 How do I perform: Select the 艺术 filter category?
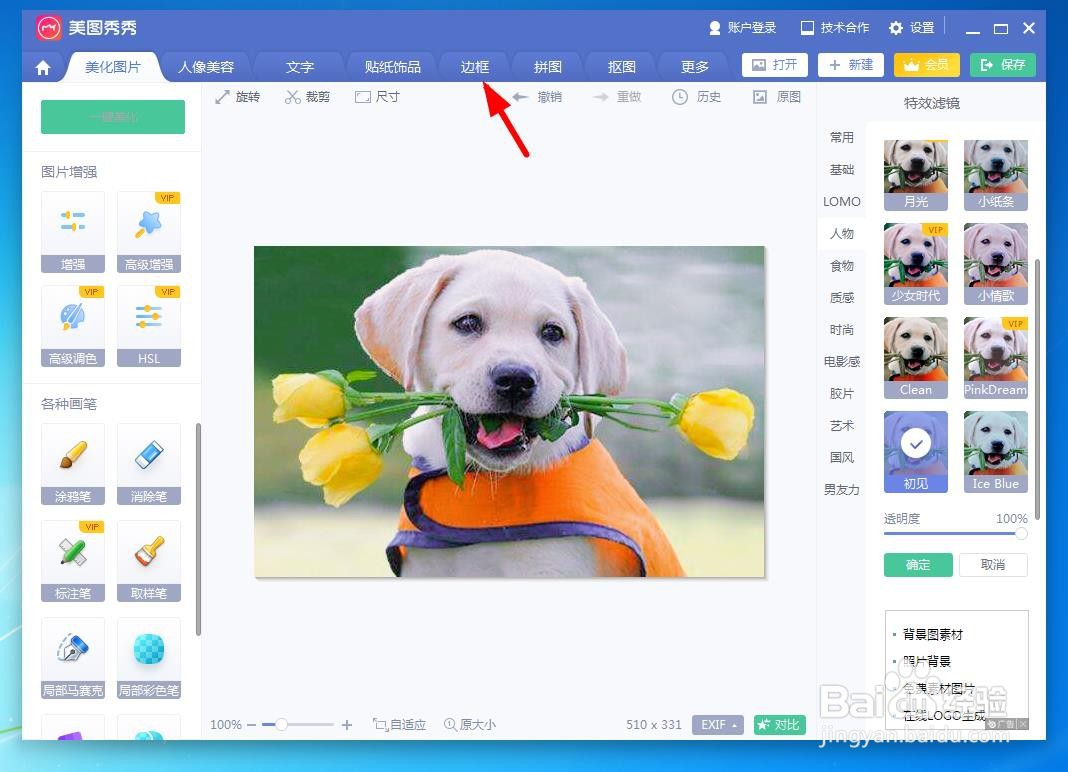point(842,426)
